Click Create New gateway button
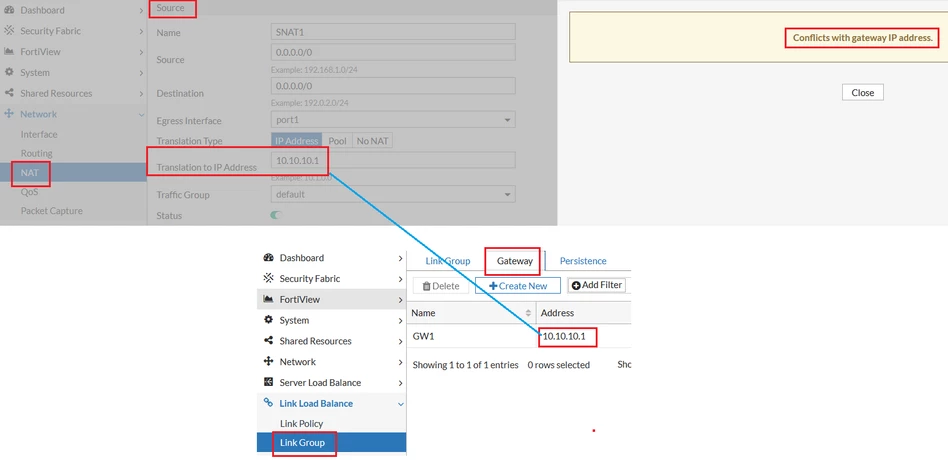This screenshot has height=460, width=948. [x=518, y=286]
